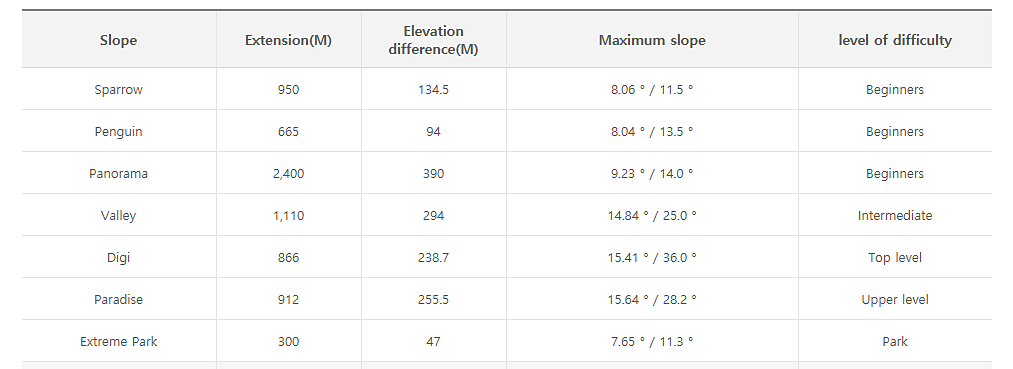
Task: Select the Digi slope name cell
Action: [x=118, y=258]
